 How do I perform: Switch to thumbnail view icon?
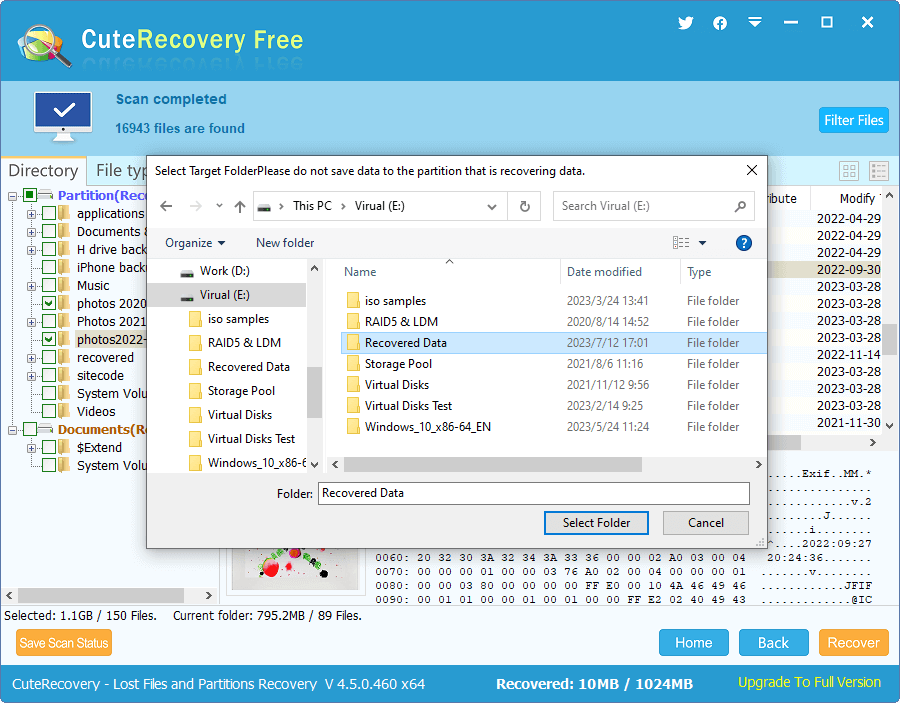[x=849, y=172]
